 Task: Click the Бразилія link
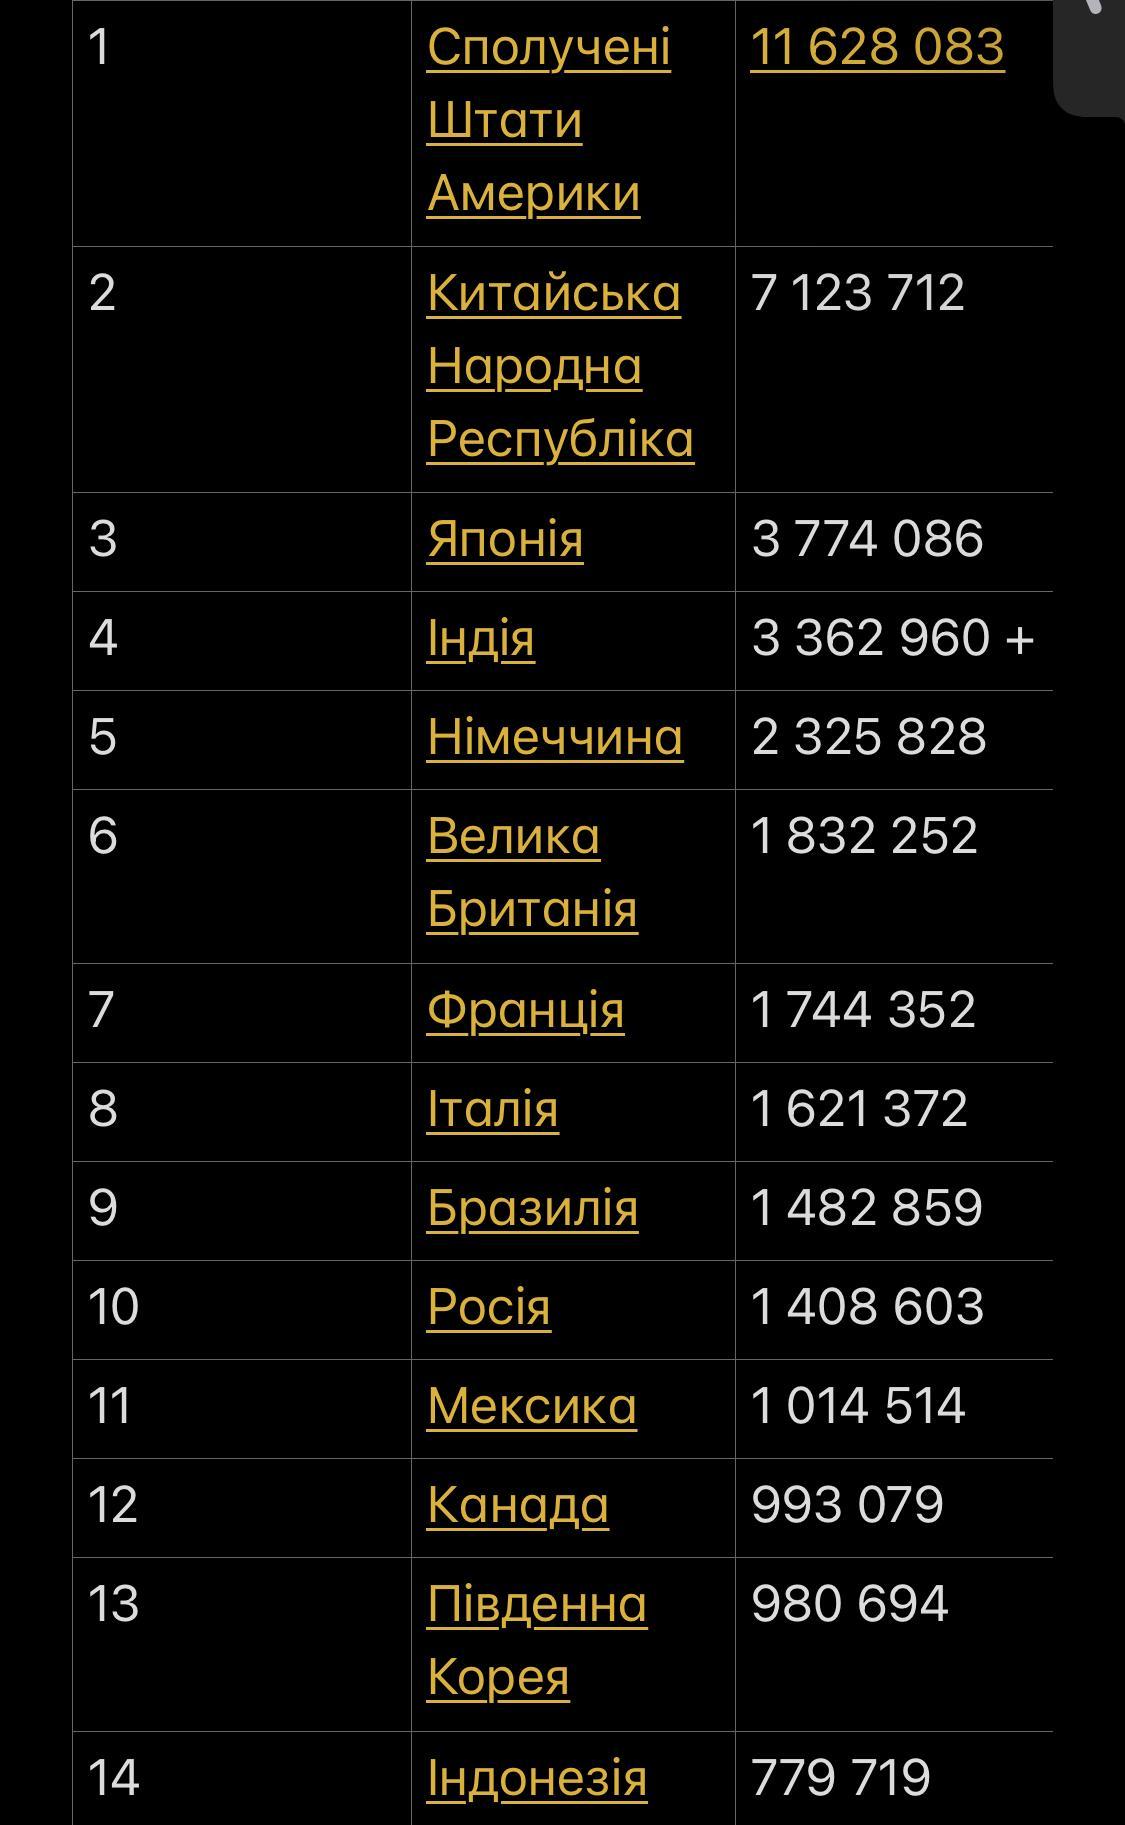[x=532, y=1207]
